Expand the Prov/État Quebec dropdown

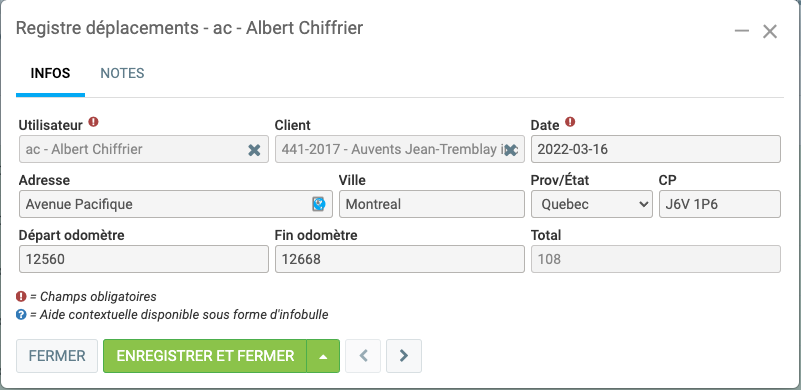[x=592, y=204]
